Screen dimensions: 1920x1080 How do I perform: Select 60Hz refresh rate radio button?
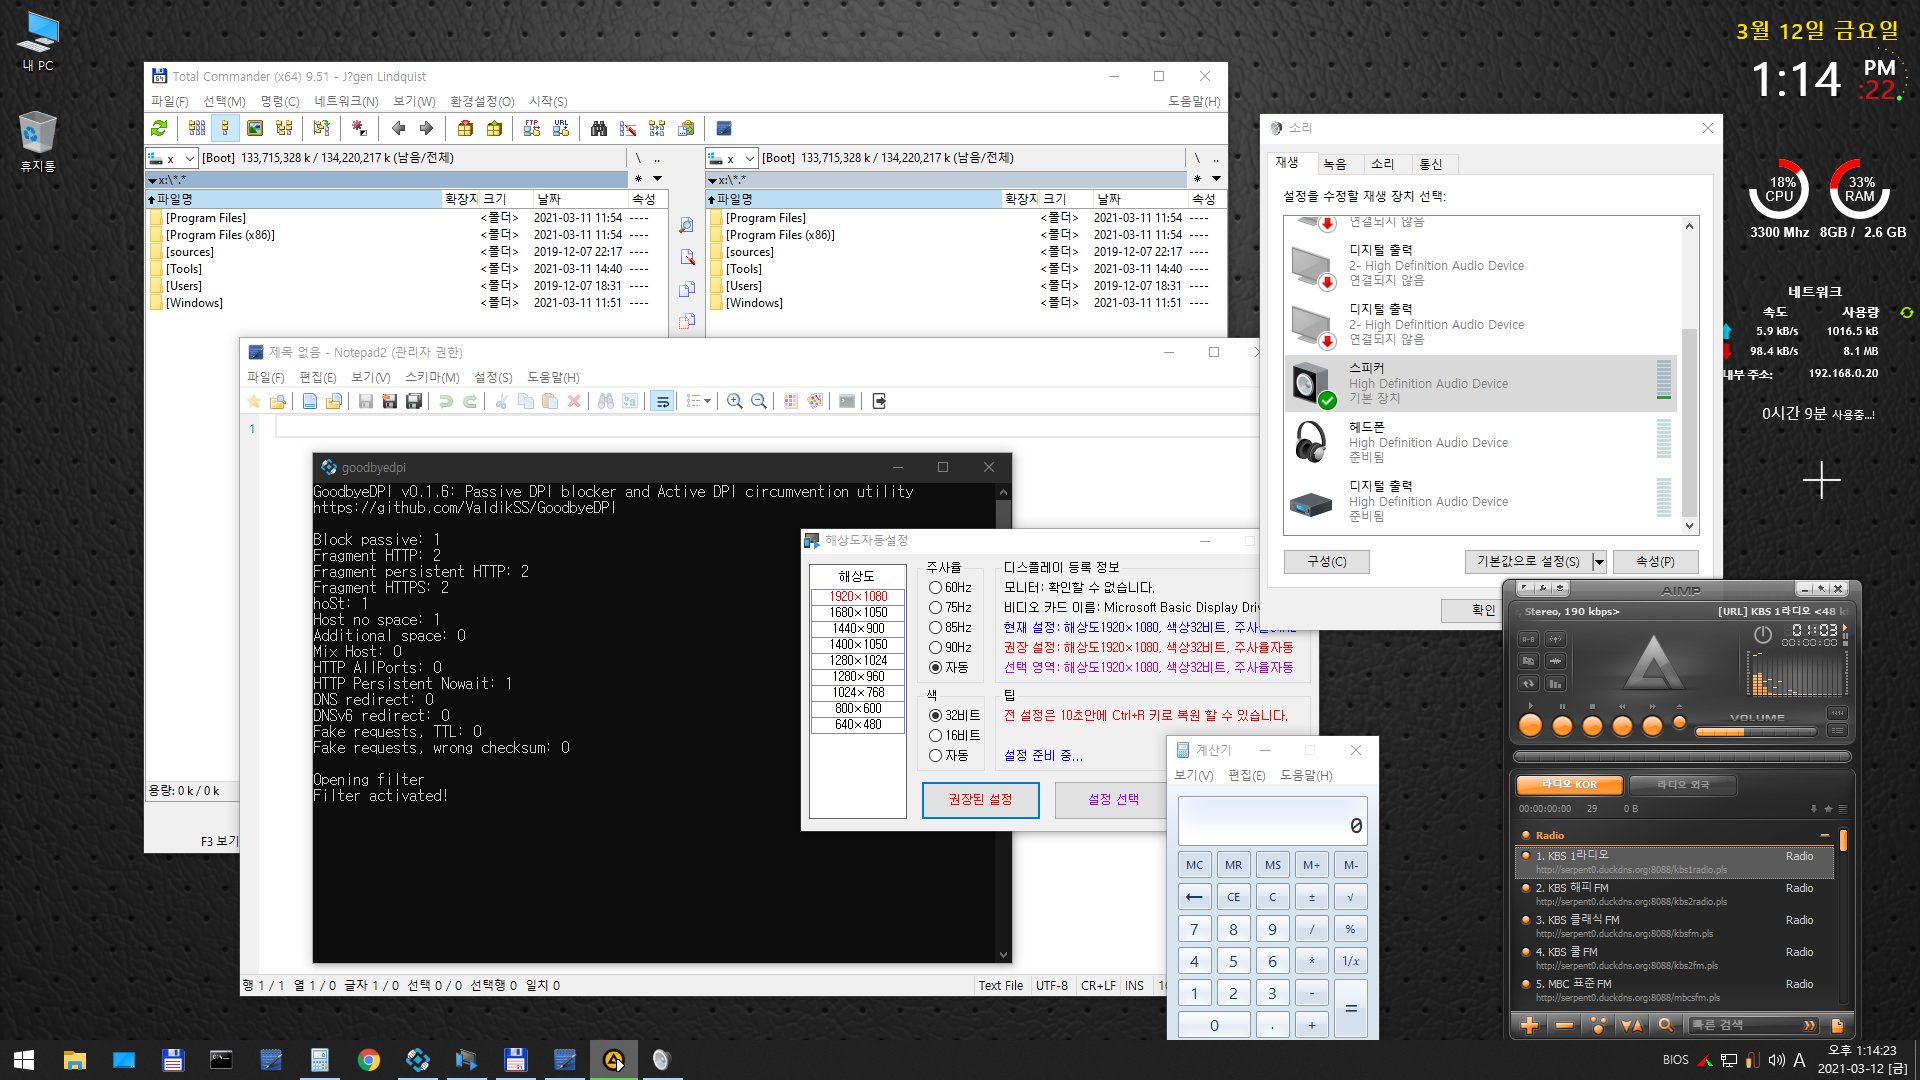[950, 588]
